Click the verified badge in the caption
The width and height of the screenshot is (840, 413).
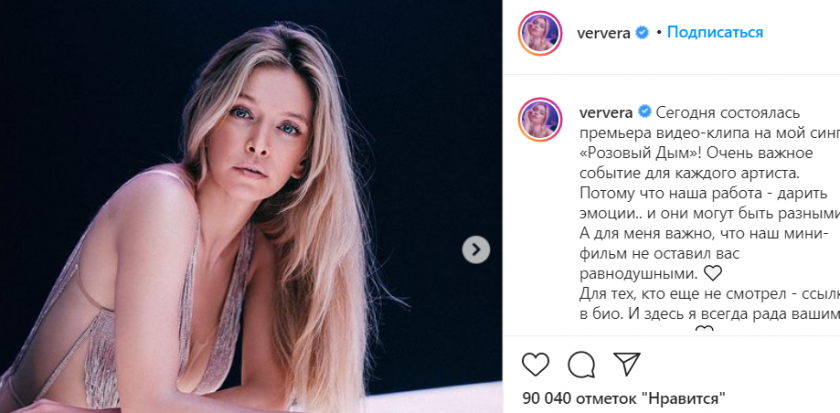click(x=645, y=112)
